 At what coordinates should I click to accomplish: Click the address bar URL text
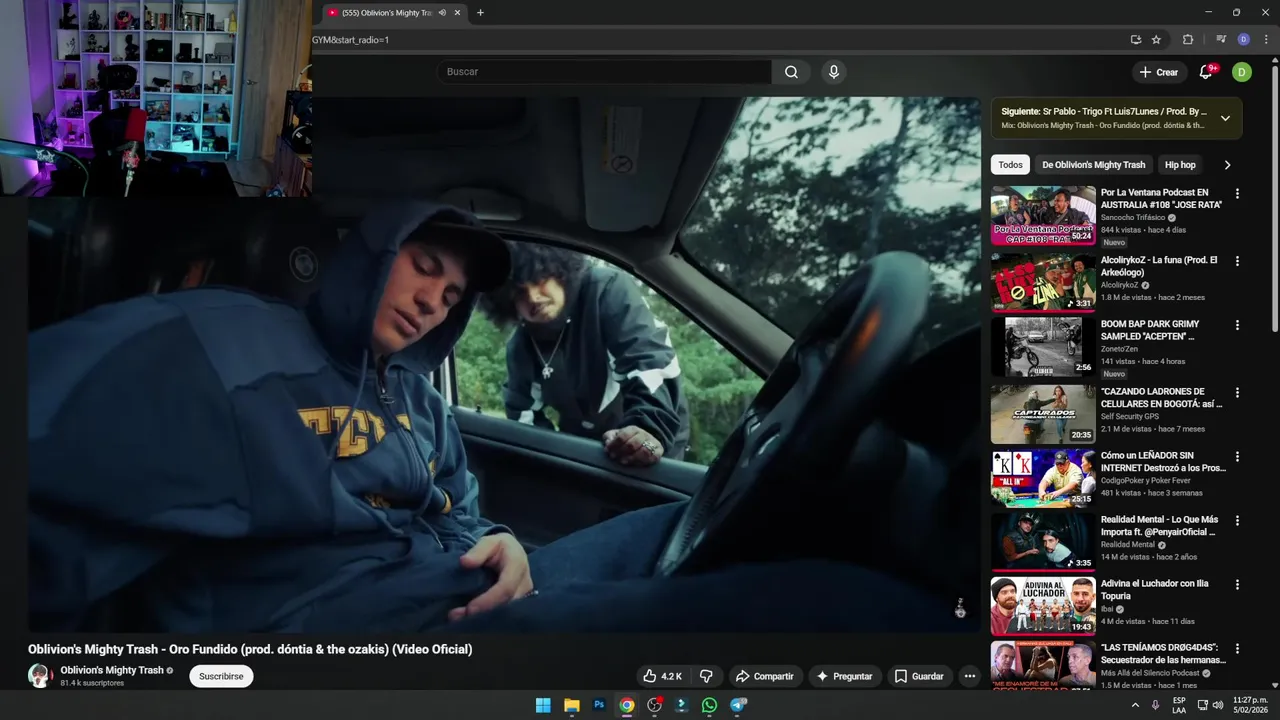pyautogui.click(x=350, y=40)
